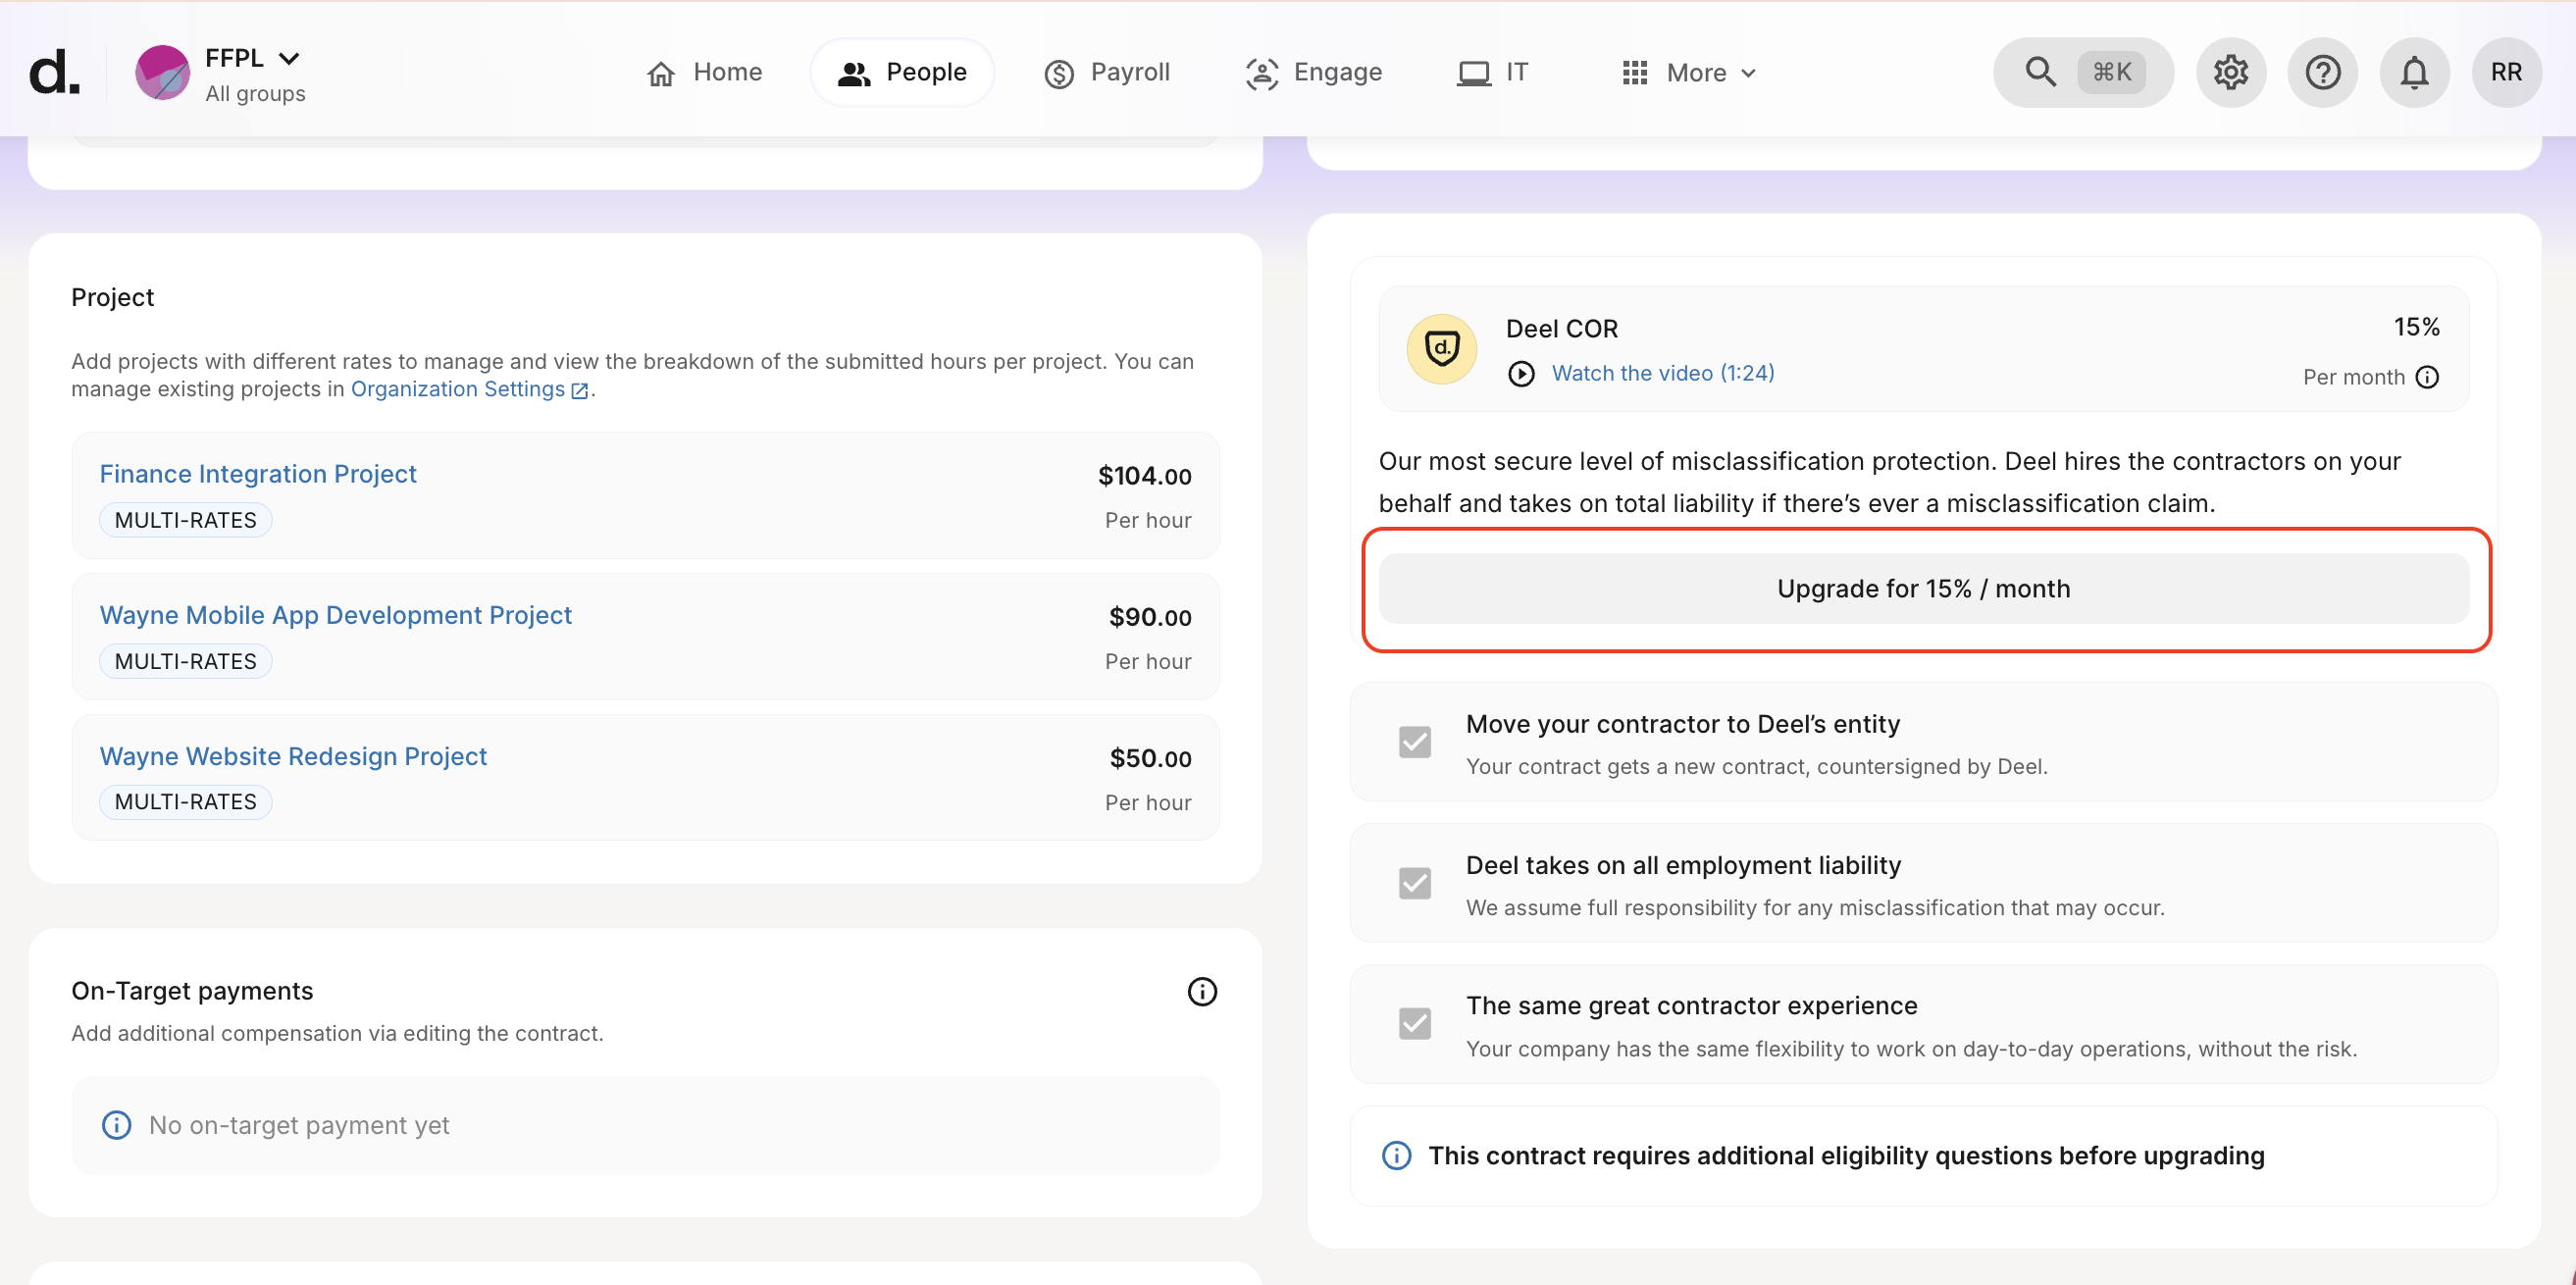Screen dimensions: 2576x1285
Task: Click the search magnifier icon
Action: coord(2040,72)
